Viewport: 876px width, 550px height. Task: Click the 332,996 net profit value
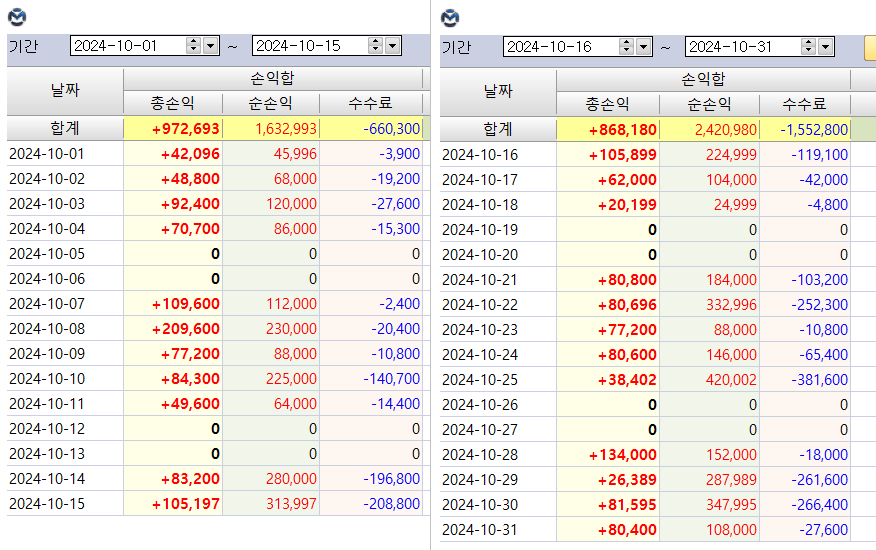pyautogui.click(x=731, y=305)
